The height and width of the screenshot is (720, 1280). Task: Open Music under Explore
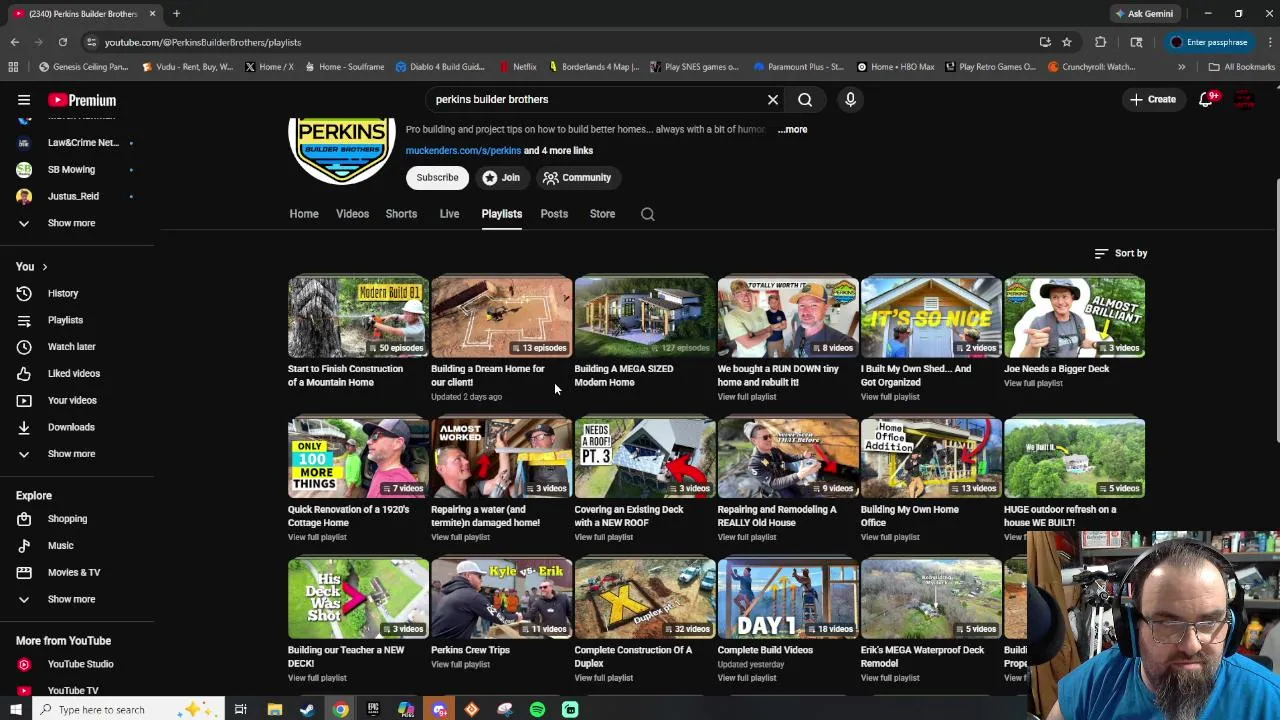(x=60, y=546)
